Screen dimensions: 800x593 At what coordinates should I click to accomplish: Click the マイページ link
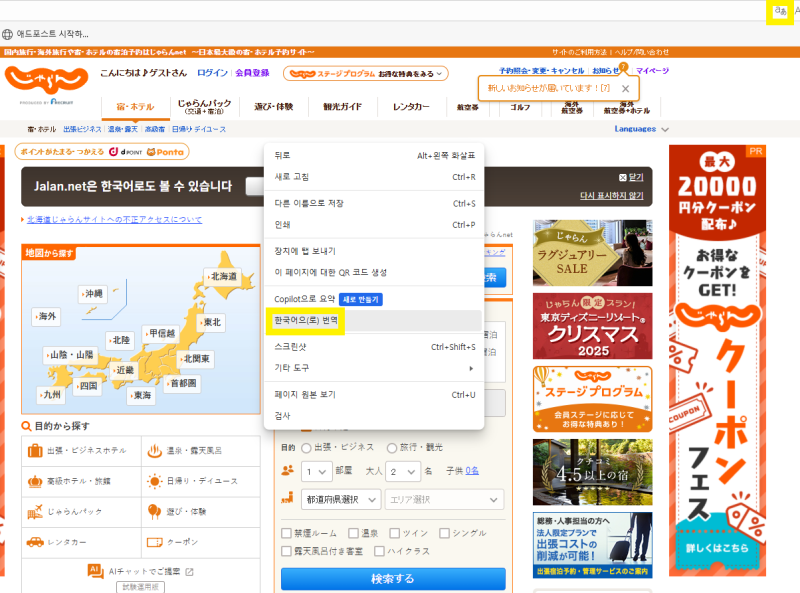coord(652,70)
